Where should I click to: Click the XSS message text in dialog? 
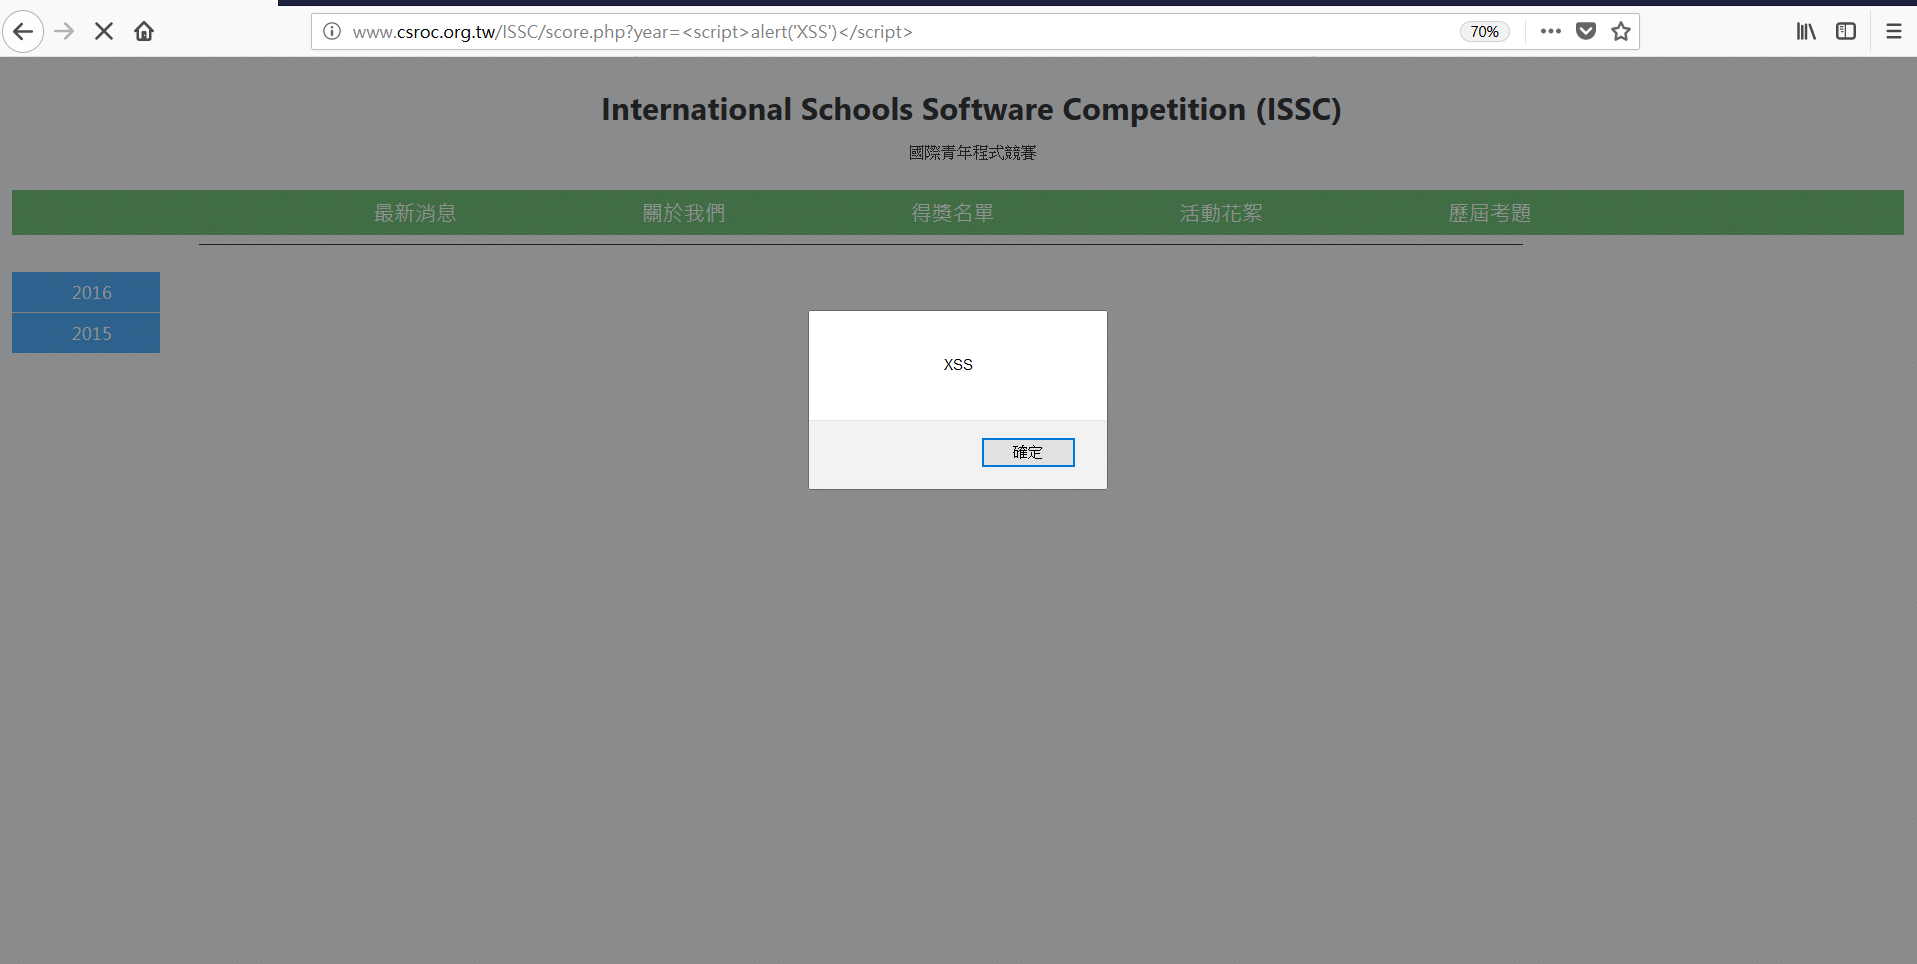pos(958,365)
